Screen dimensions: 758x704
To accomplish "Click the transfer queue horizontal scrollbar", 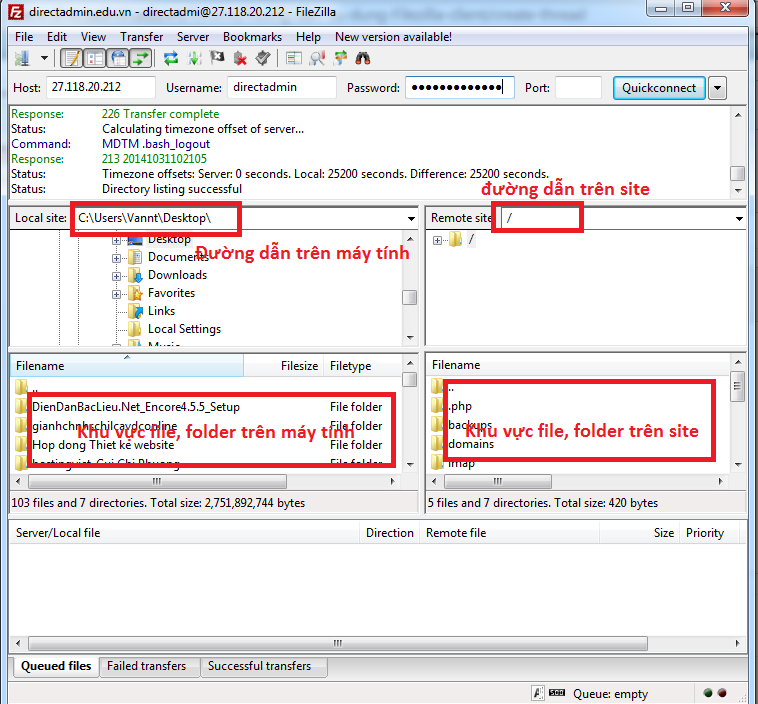I will click(337, 643).
